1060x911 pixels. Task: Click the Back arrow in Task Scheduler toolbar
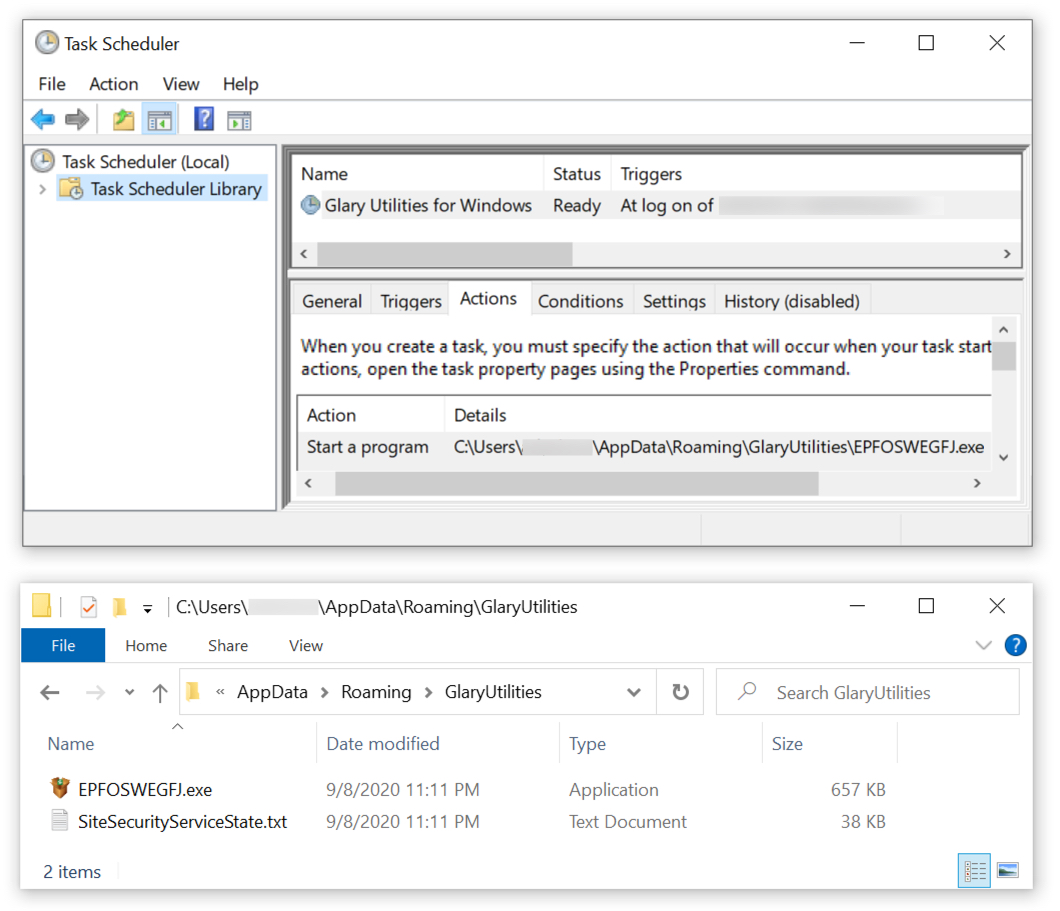click(x=43, y=120)
